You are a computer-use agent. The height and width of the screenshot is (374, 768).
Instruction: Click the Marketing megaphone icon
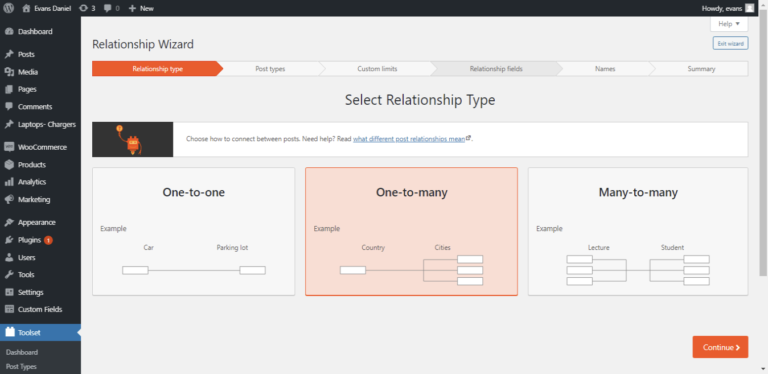[9, 200]
